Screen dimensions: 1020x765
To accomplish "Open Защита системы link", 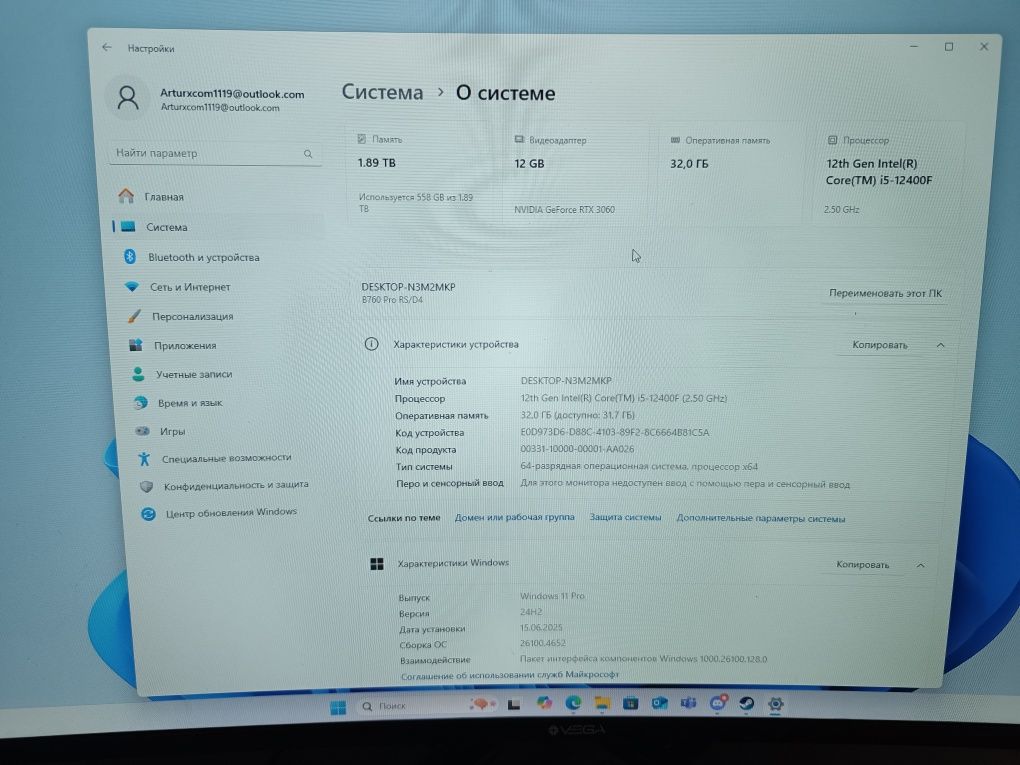I will pos(625,518).
